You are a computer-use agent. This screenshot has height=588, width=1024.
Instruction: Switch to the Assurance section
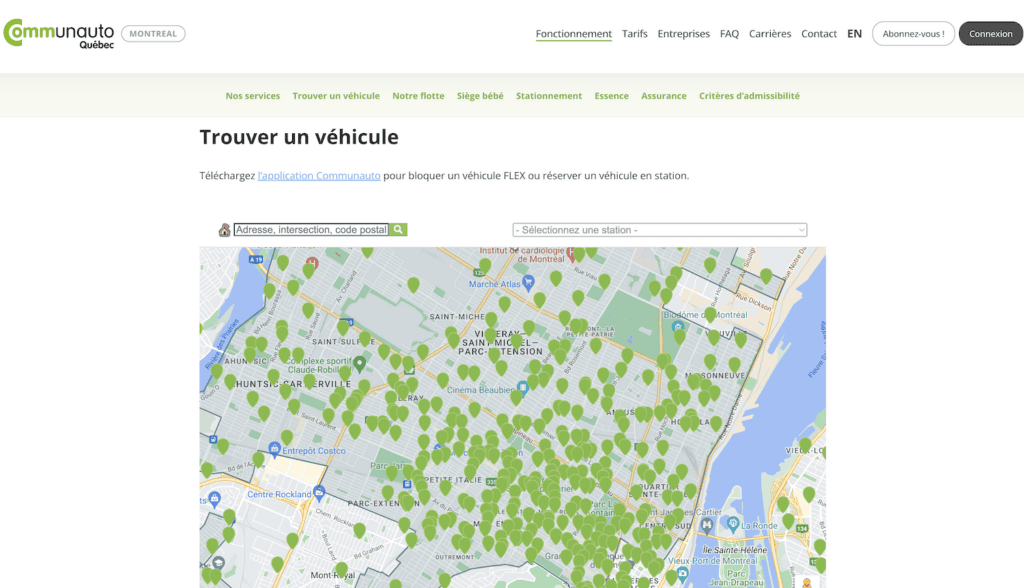coord(664,95)
